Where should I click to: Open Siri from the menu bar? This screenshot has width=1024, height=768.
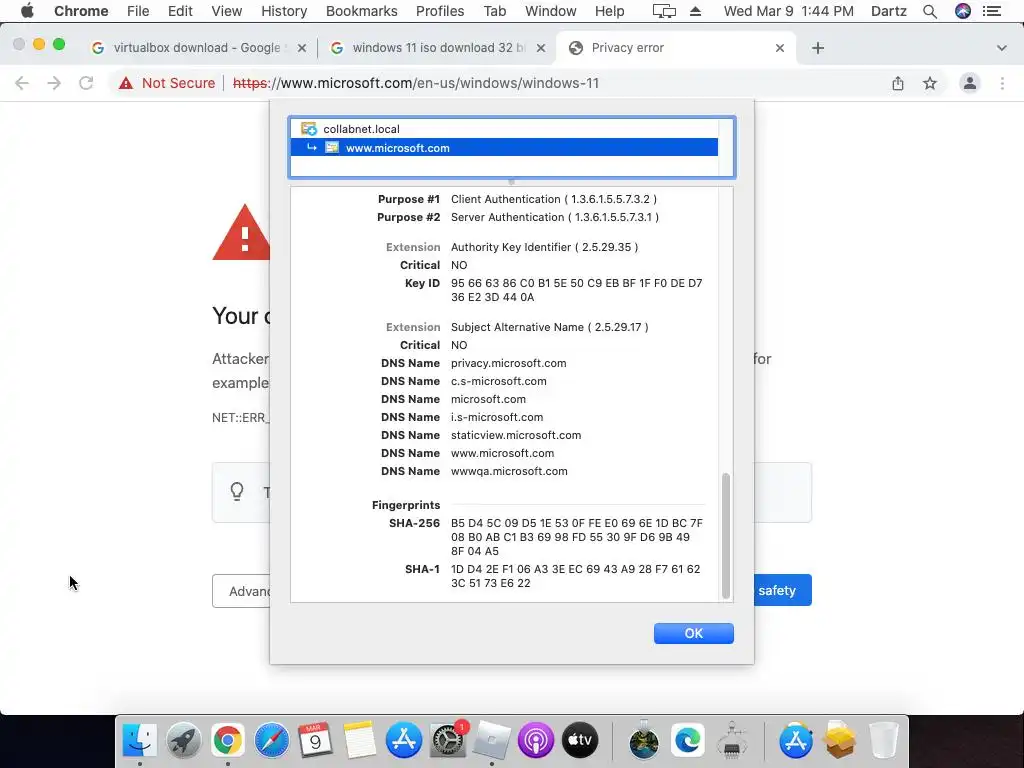(x=963, y=11)
